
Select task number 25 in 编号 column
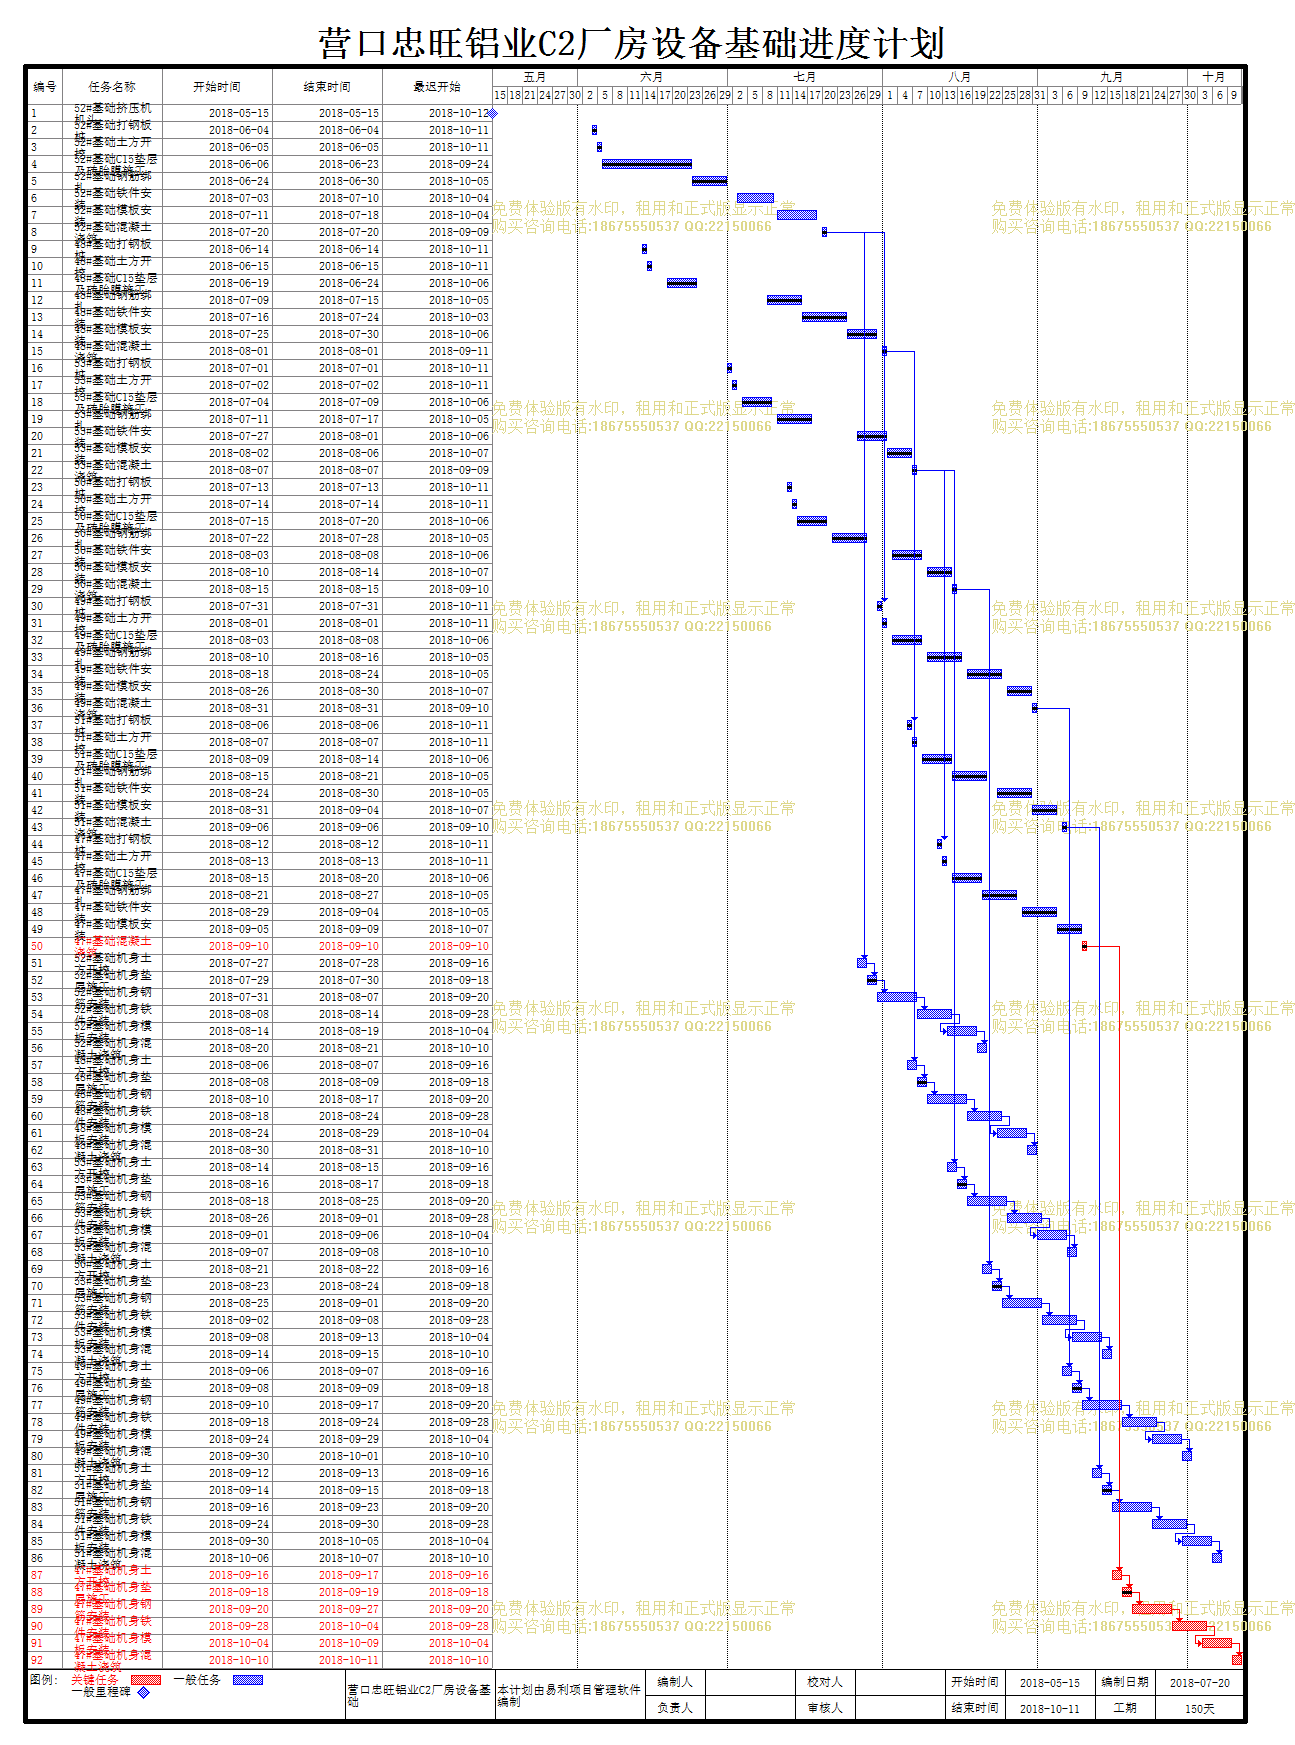point(37,521)
